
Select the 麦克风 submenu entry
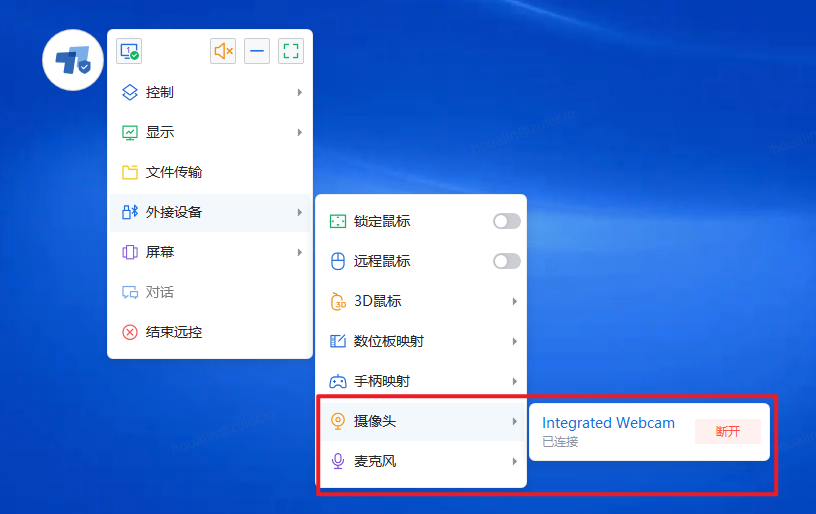422,461
